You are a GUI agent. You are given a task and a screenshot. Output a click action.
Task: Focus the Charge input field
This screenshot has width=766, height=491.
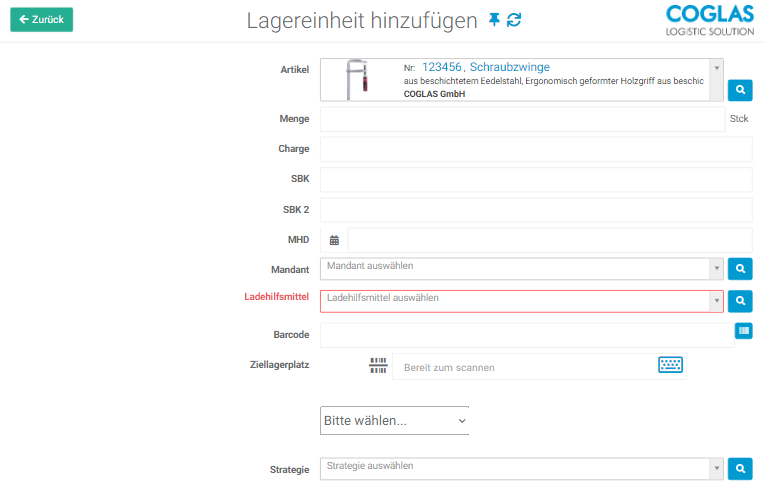click(x=535, y=149)
